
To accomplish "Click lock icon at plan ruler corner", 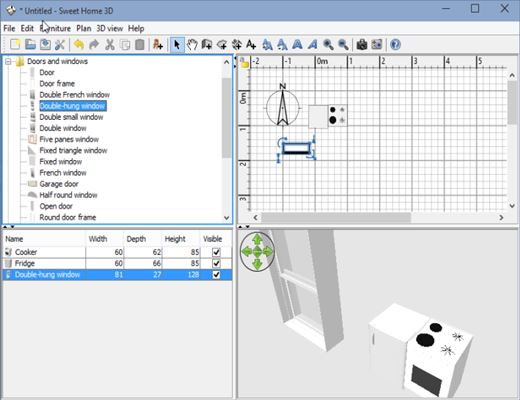I will click(244, 63).
